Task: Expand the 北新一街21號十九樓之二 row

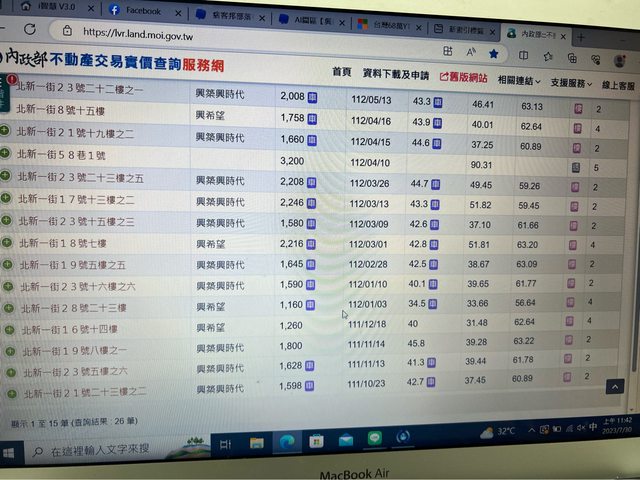Action: tap(7, 131)
